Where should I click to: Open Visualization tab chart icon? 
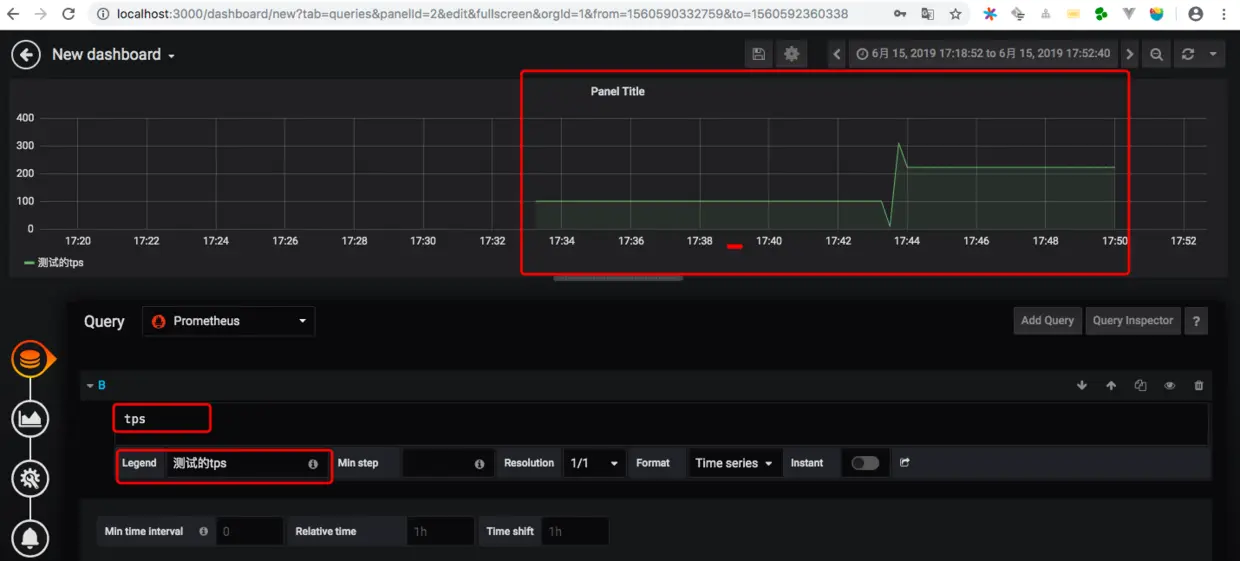pos(31,418)
